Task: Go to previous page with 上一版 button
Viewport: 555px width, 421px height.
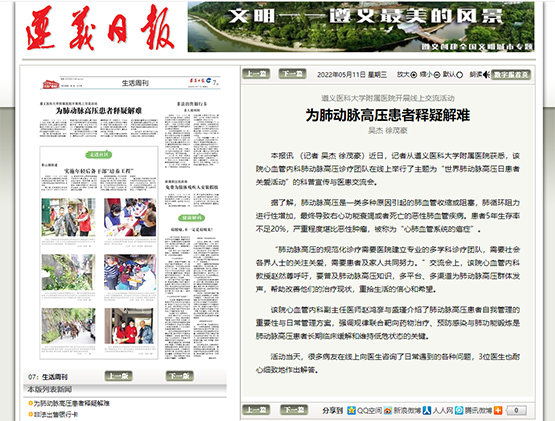Action: (119, 376)
